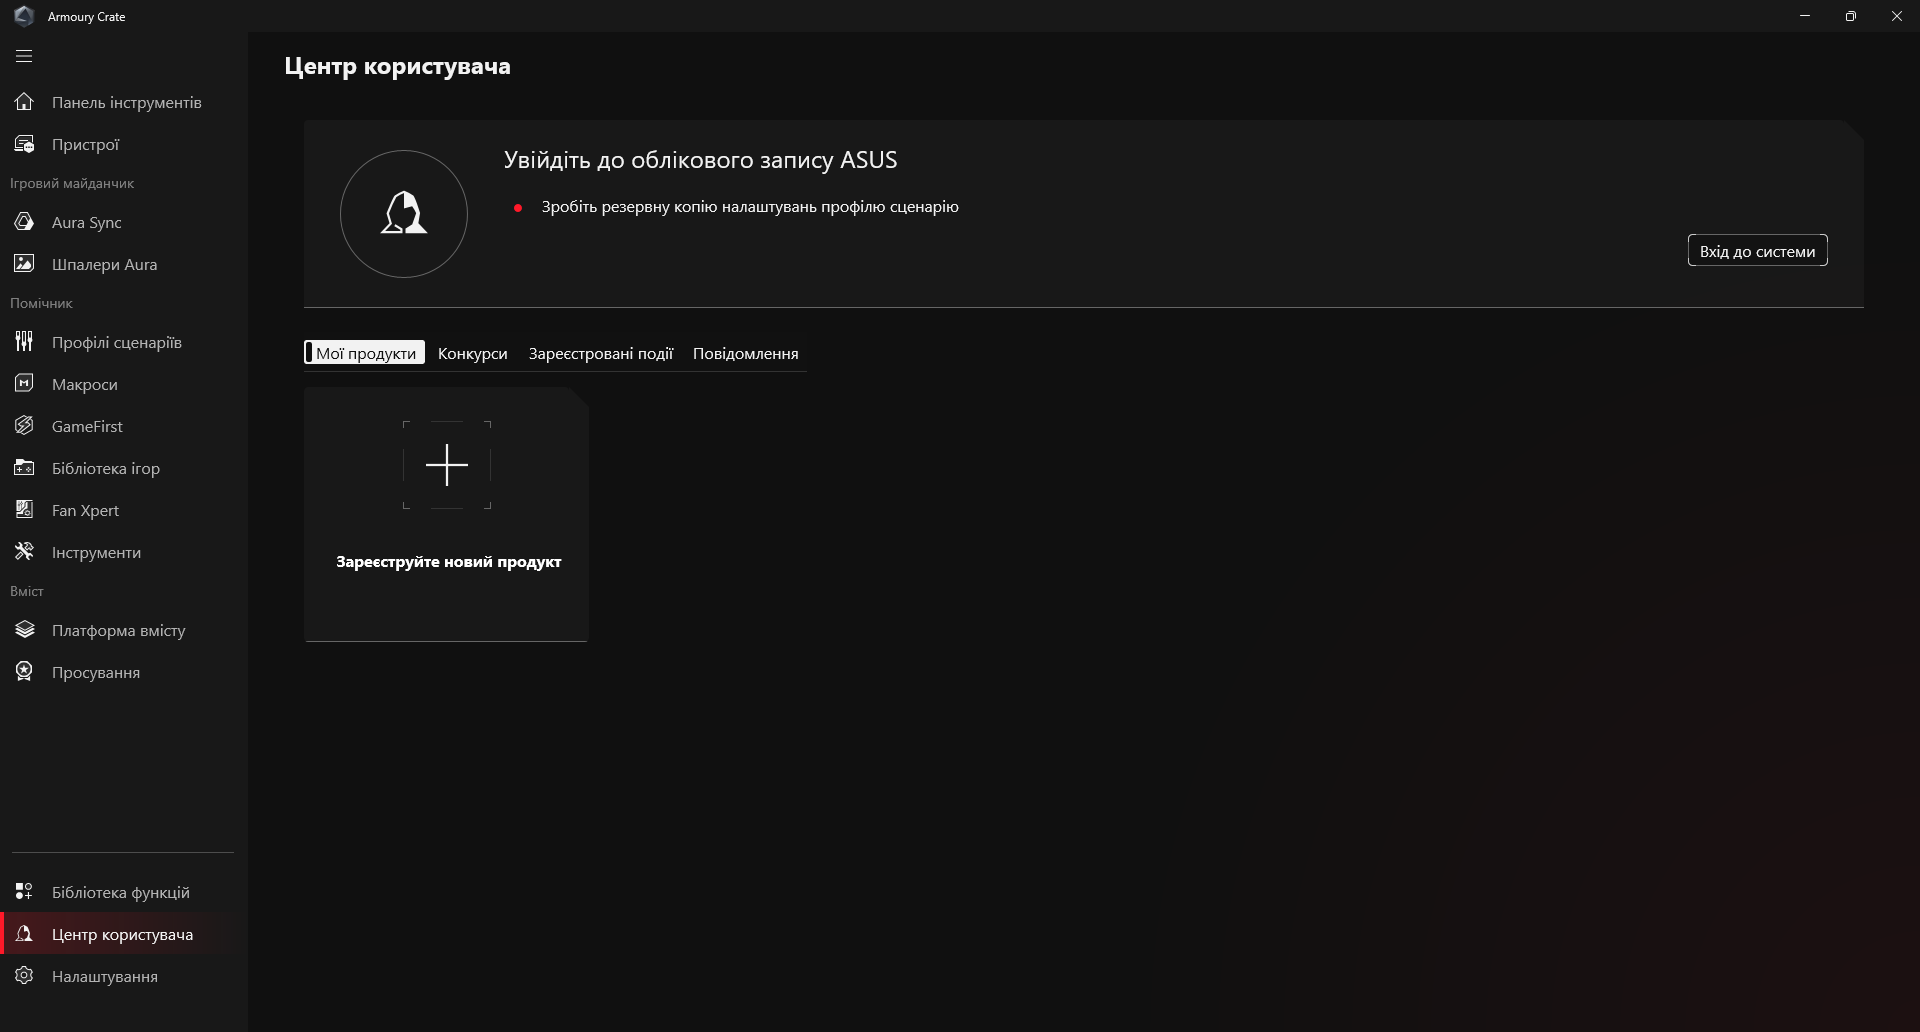Open Бібліотека функцій entry
Viewport: 1920px width, 1032px height.
pos(124,892)
